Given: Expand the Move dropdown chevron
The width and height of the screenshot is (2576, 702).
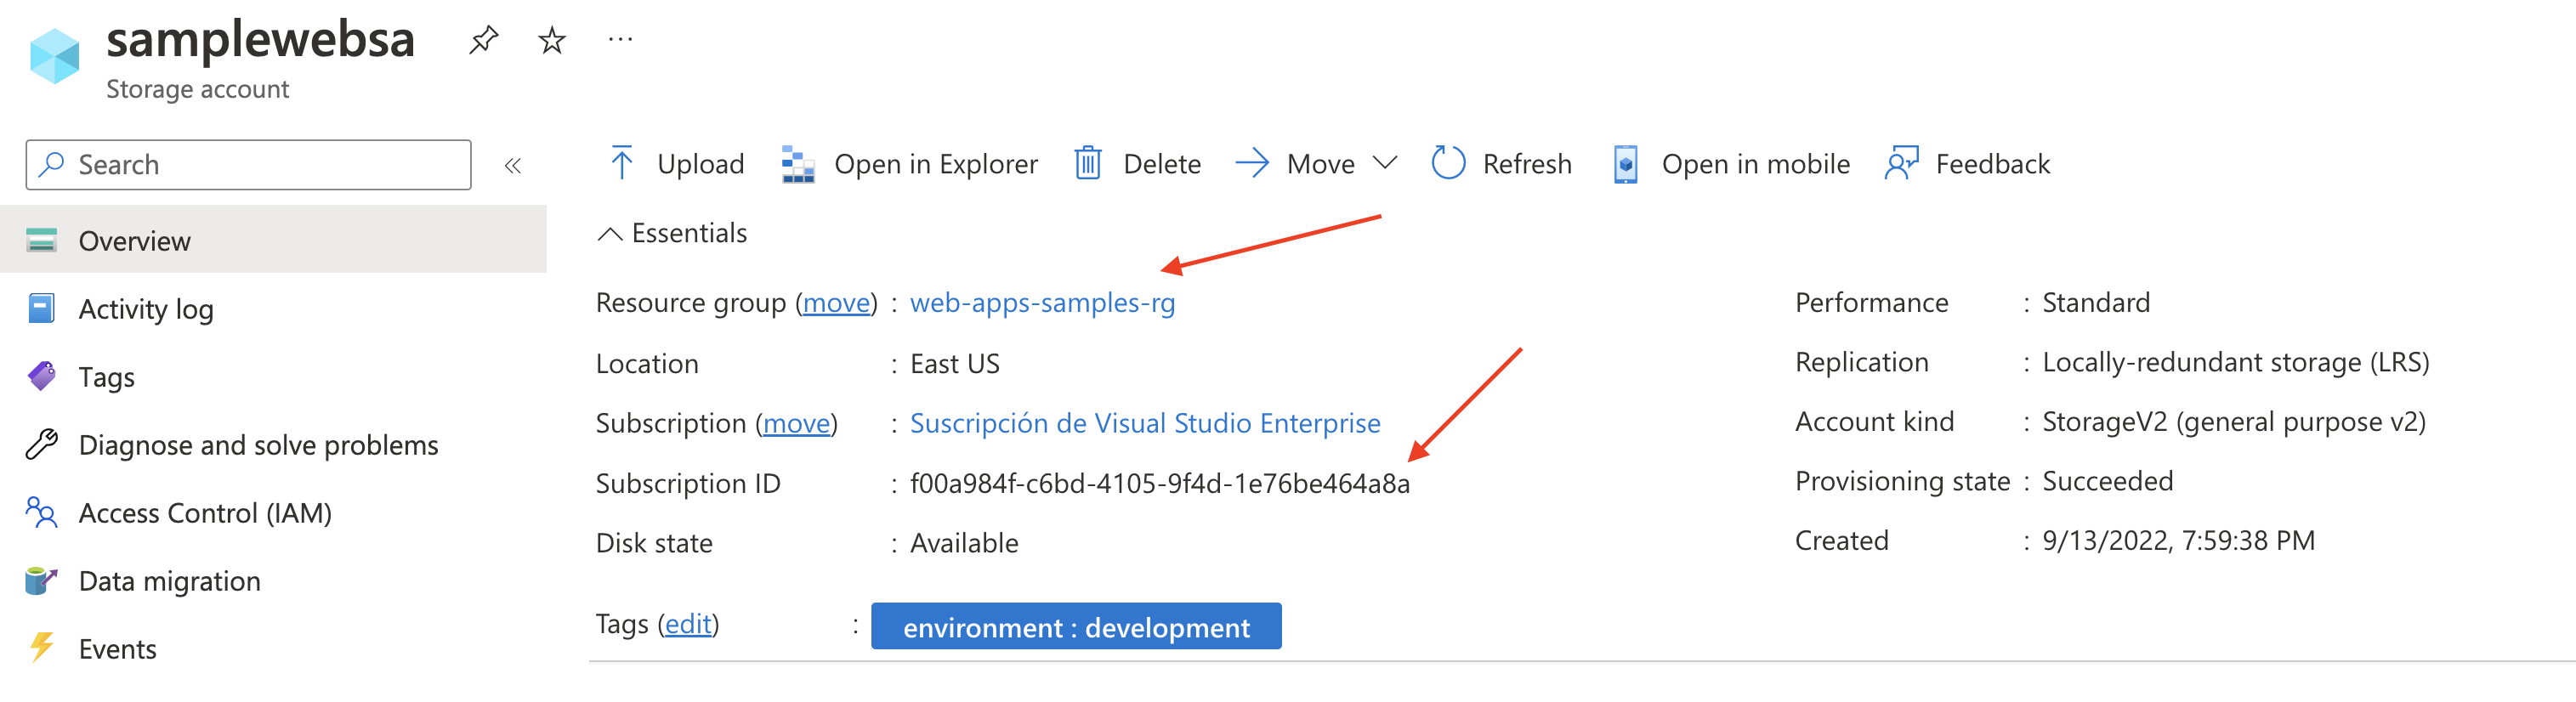Looking at the screenshot, I should tap(1384, 163).
